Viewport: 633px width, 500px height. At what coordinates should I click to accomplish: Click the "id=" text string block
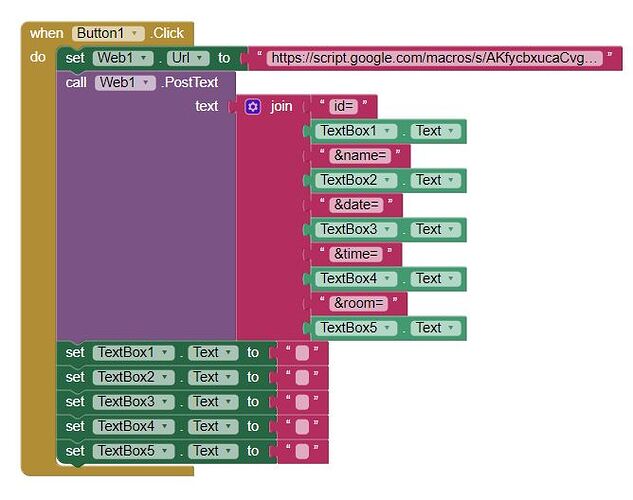click(343, 107)
